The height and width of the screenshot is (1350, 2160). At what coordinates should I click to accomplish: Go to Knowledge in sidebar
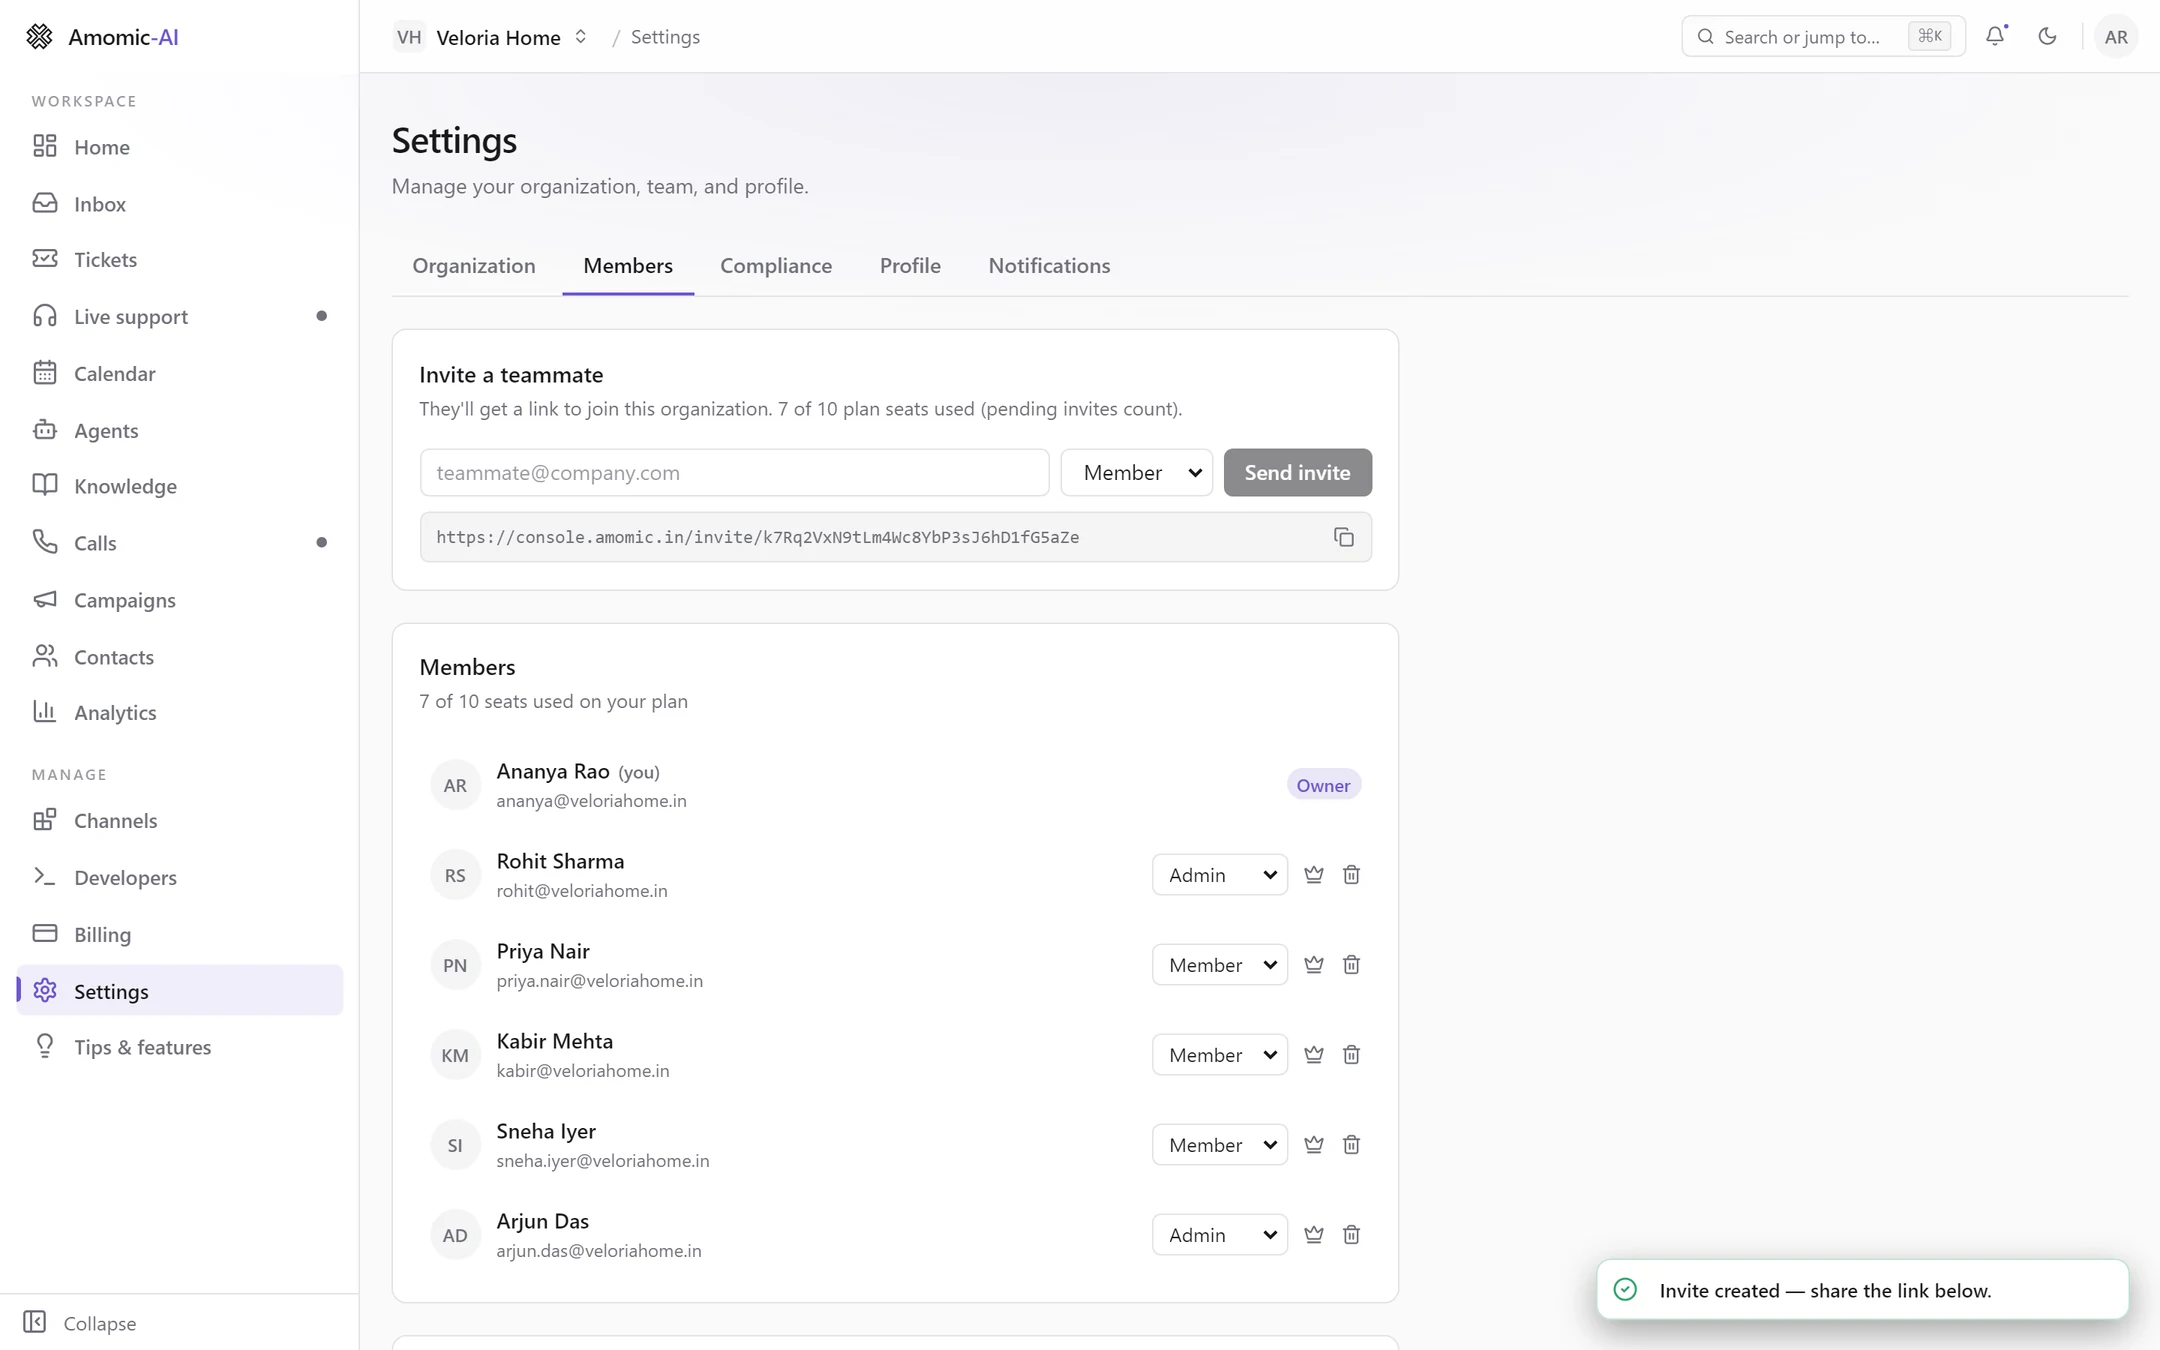tap(180, 486)
